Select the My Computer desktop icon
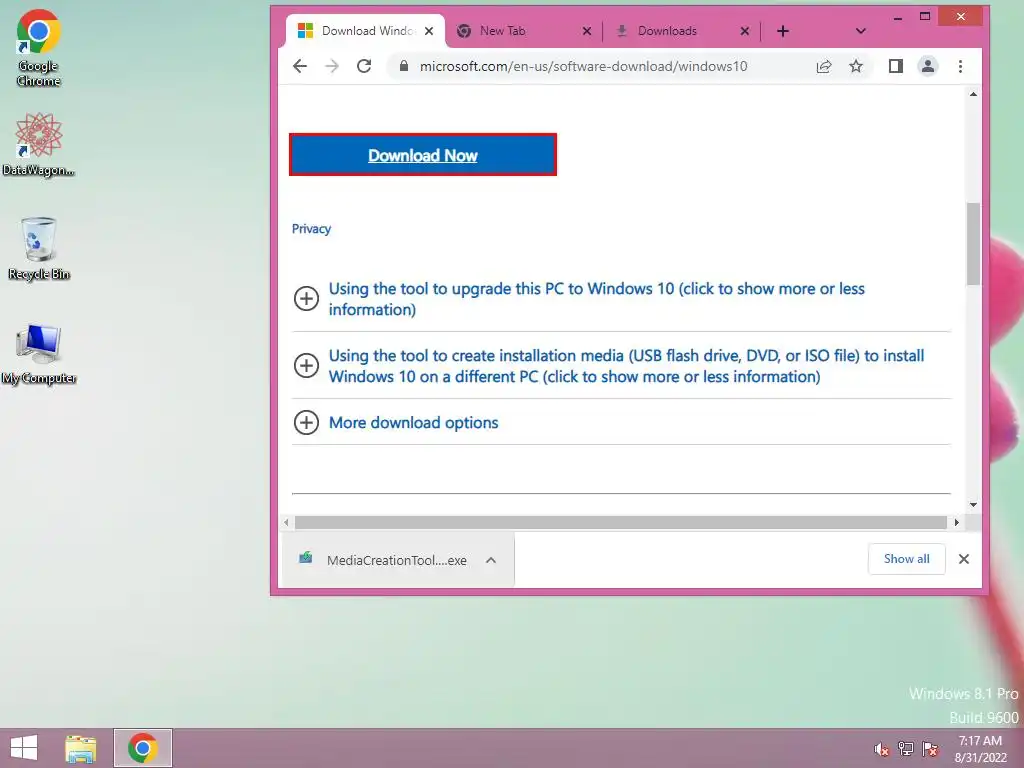1024x768 pixels. [x=39, y=353]
